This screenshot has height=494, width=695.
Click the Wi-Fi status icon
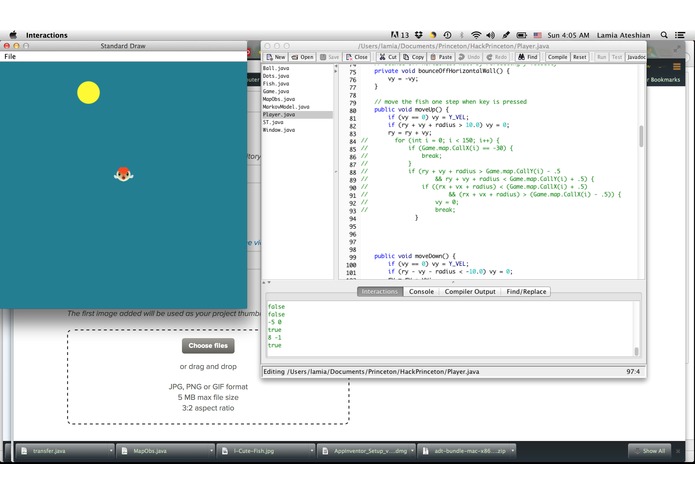pos(476,35)
